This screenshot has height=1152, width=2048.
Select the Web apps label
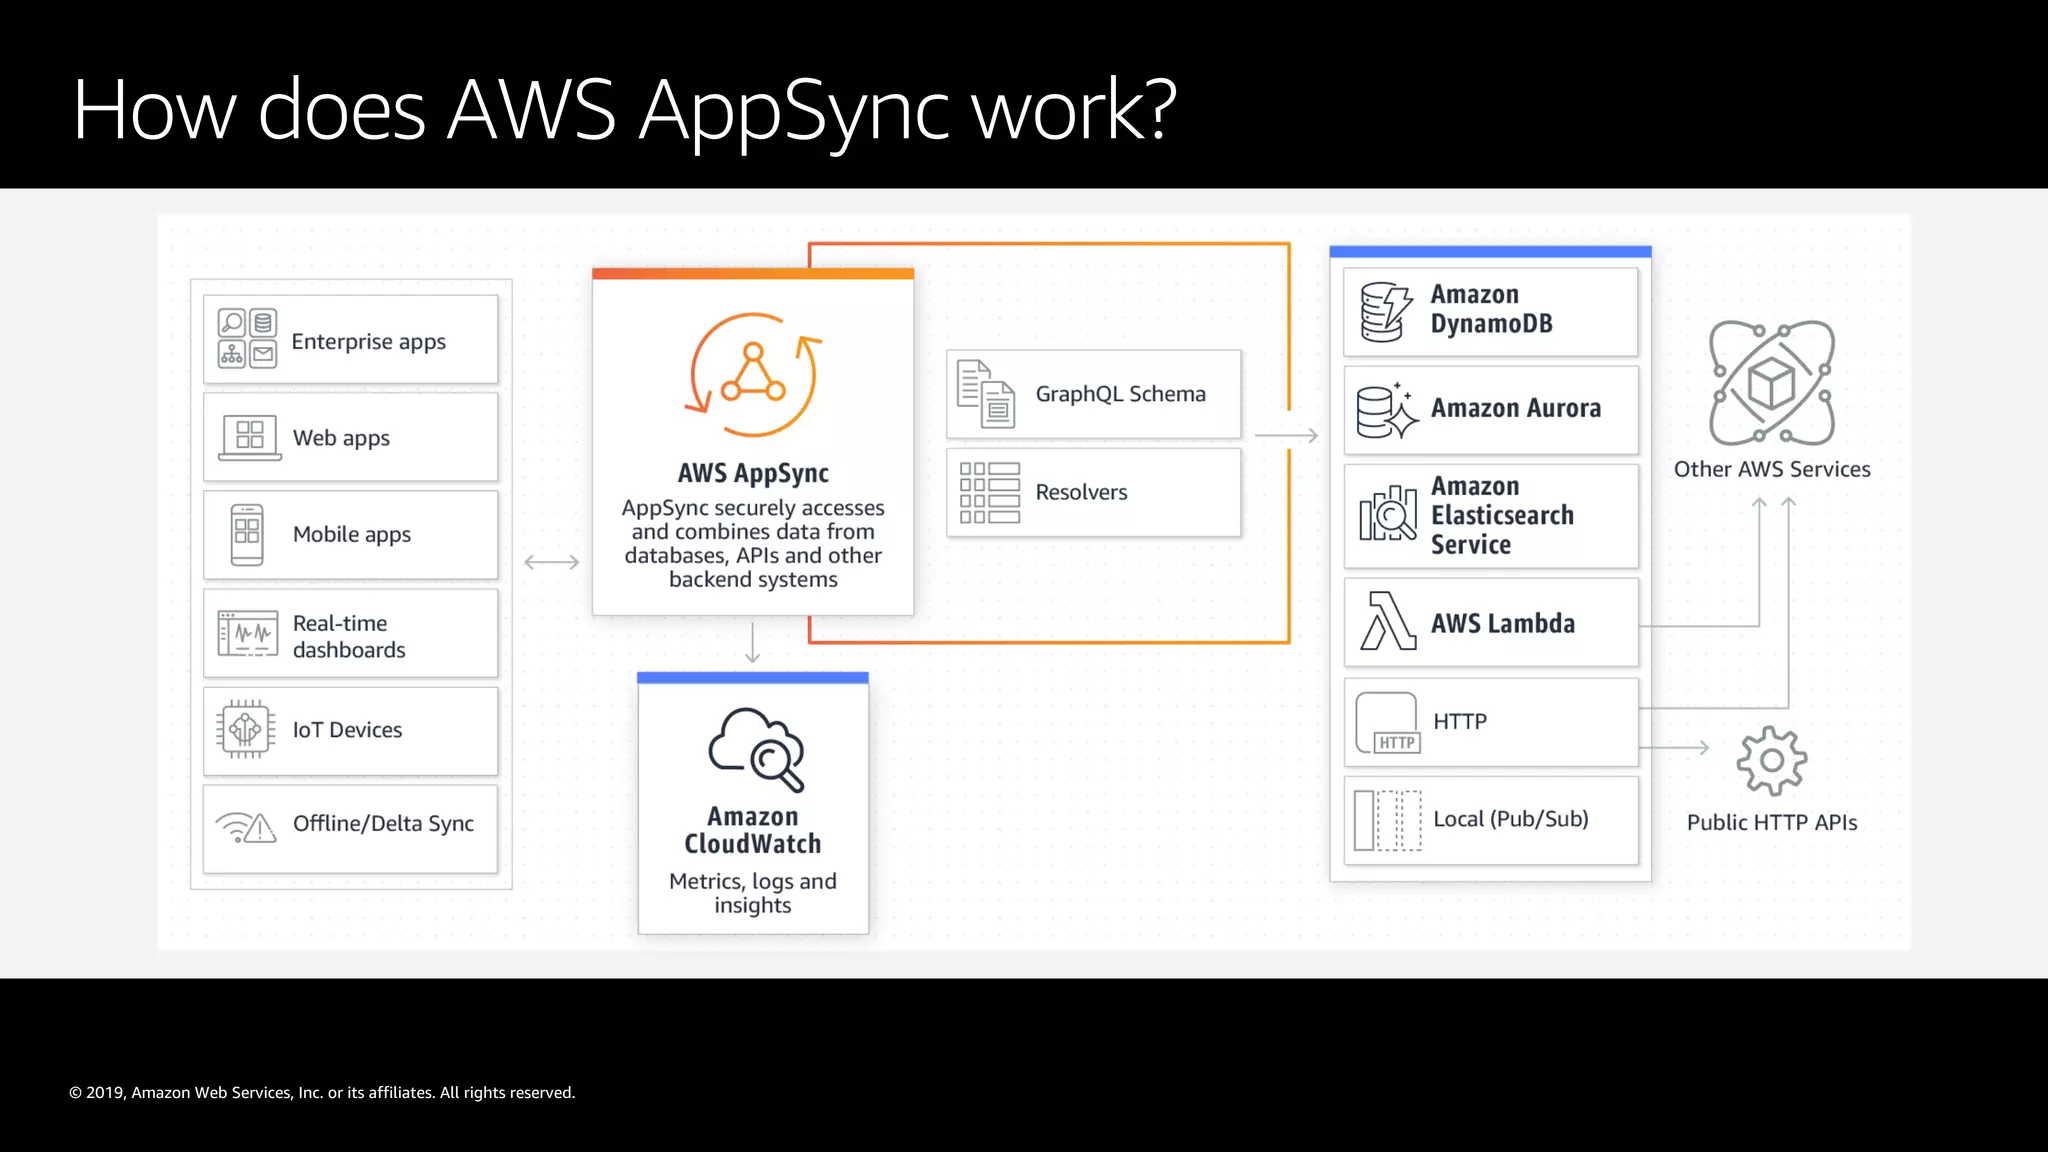pos(341,438)
